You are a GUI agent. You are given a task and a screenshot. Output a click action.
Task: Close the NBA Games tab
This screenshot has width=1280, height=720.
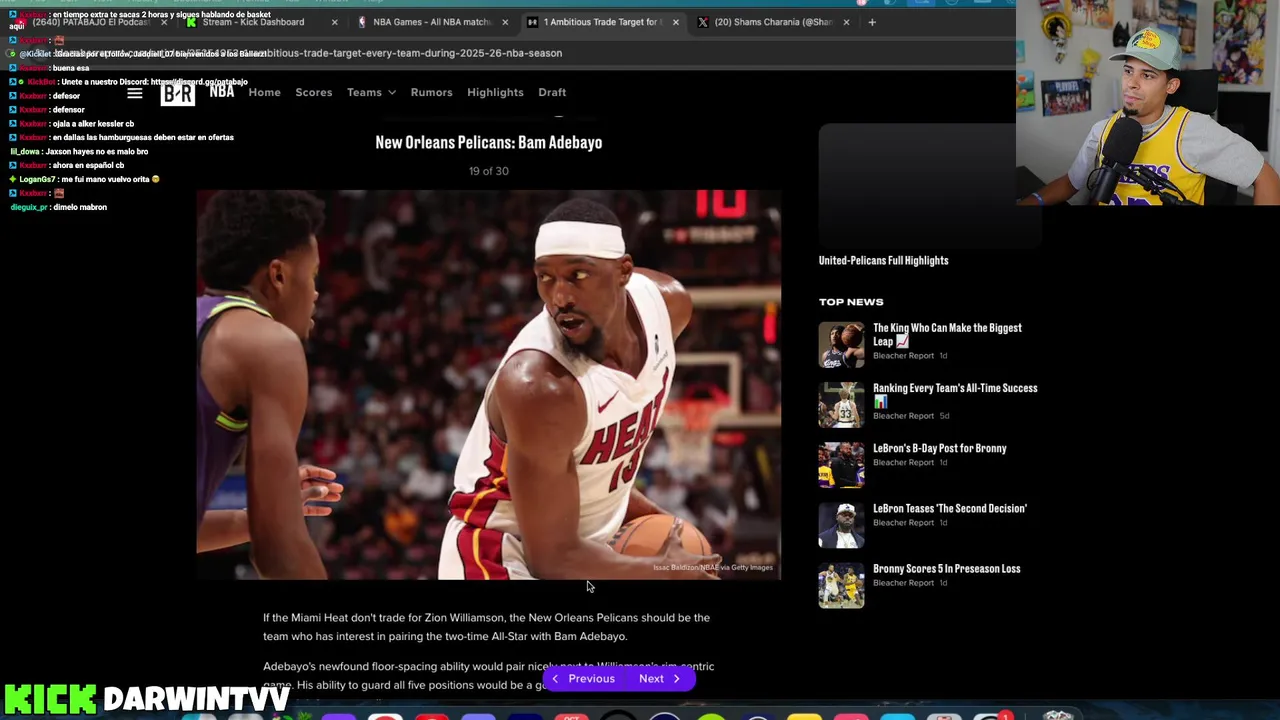tap(505, 22)
